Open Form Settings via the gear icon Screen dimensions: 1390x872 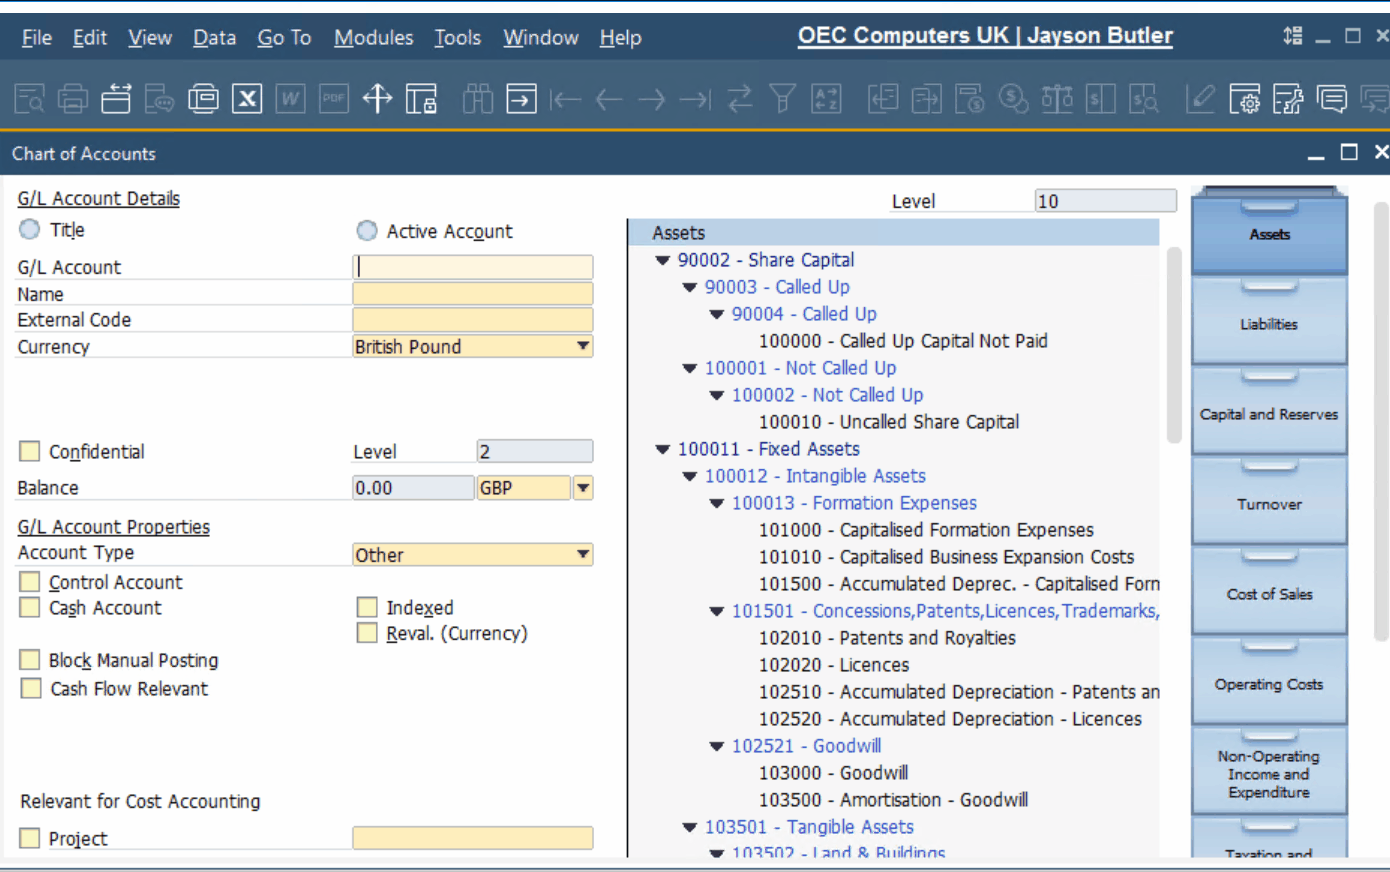[1245, 99]
